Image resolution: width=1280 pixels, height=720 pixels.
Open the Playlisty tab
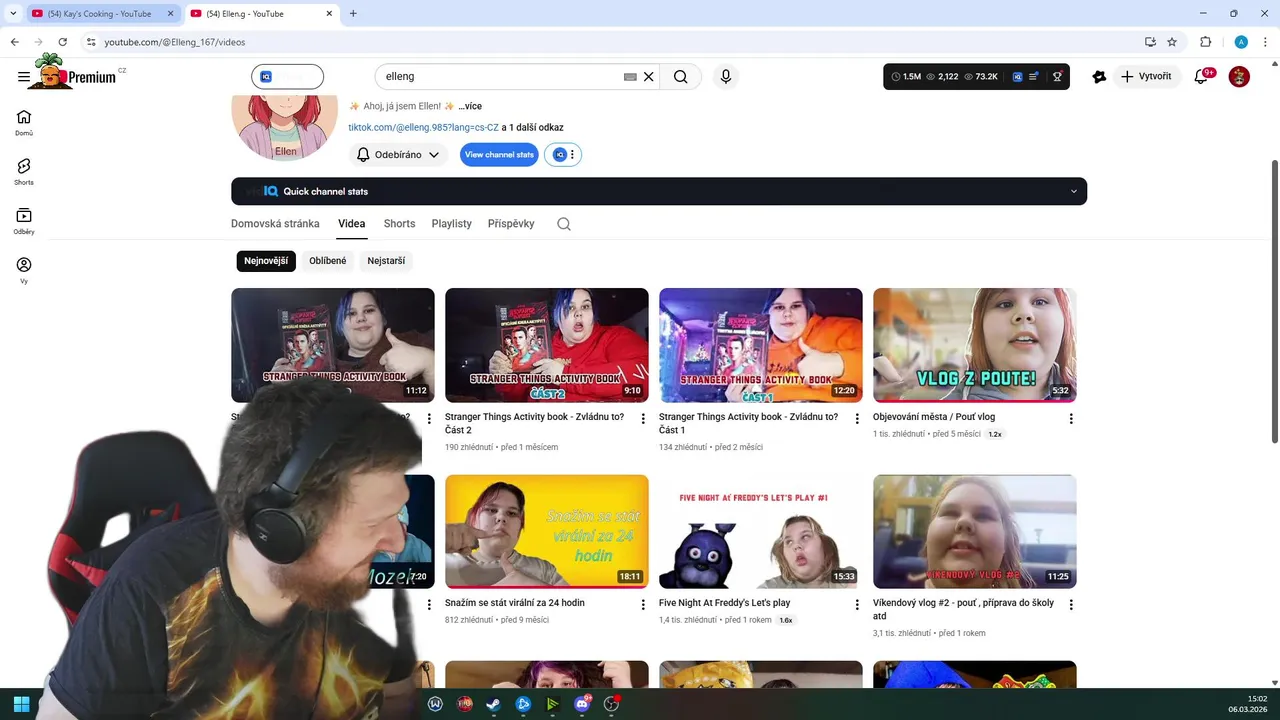[x=452, y=224]
